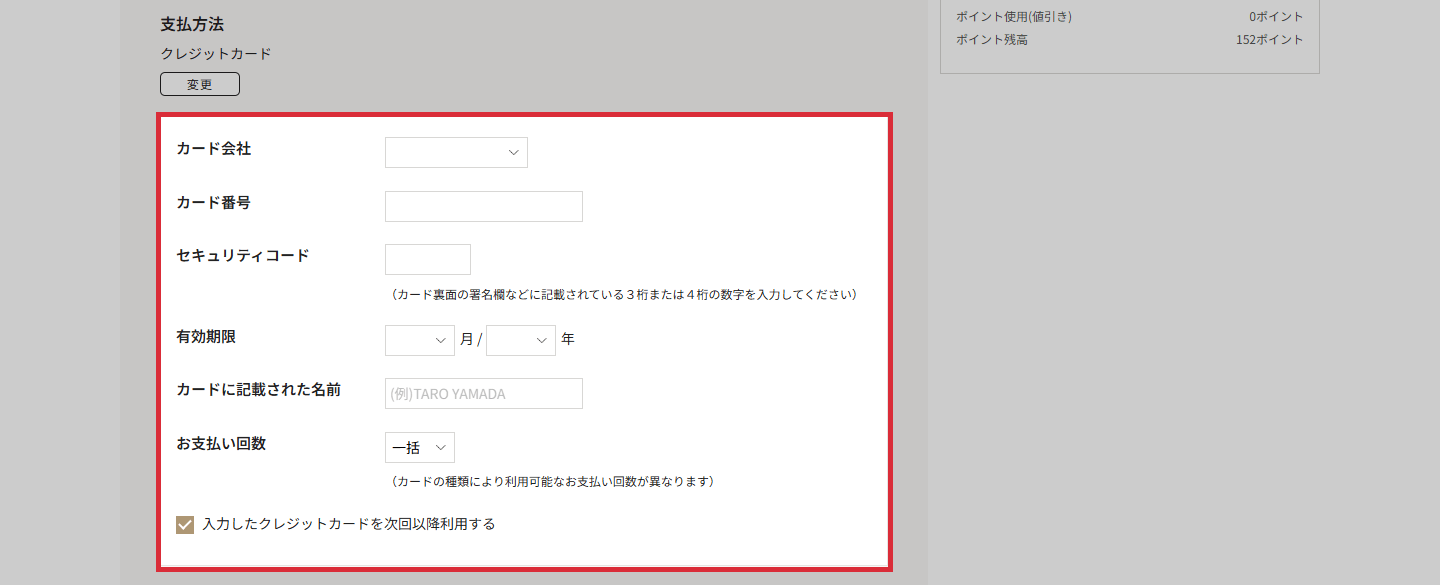
Task: Expand the 有効期限 year dropdown
Action: coord(520,340)
